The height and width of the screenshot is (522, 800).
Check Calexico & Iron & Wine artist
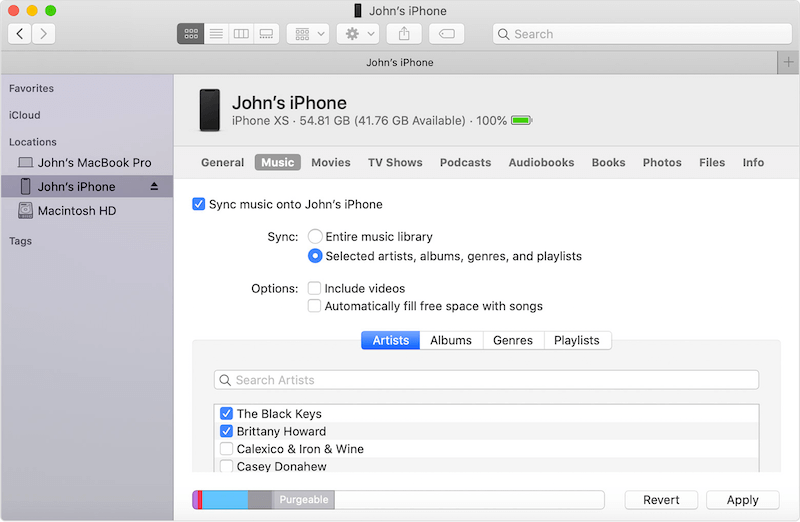[x=227, y=449]
